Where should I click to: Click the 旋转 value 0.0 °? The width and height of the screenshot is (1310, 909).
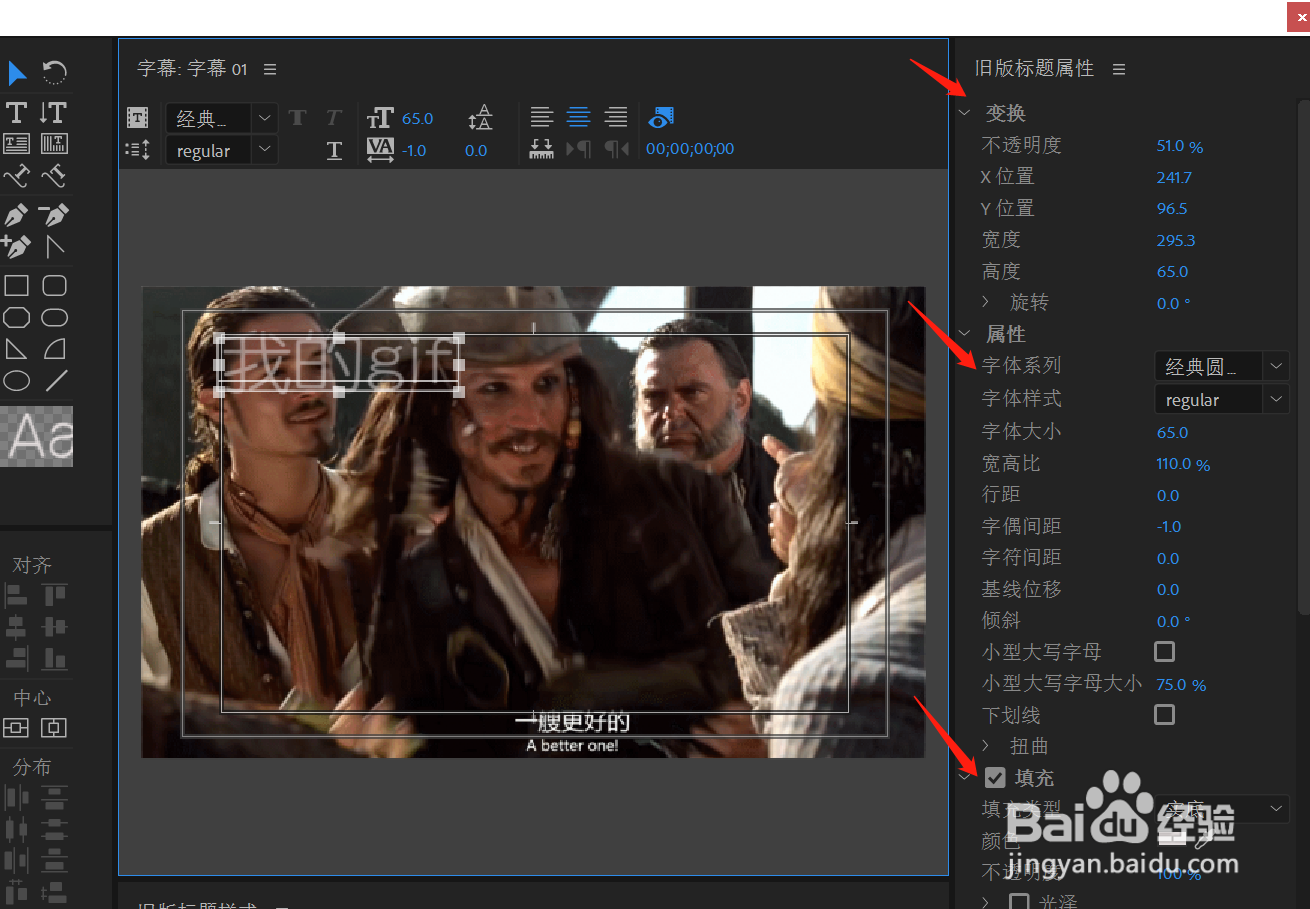pos(1173,303)
